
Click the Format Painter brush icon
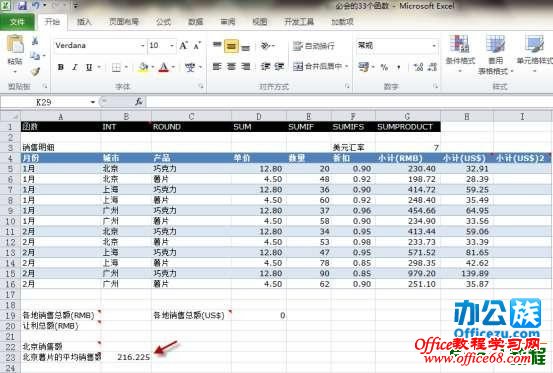coord(35,72)
